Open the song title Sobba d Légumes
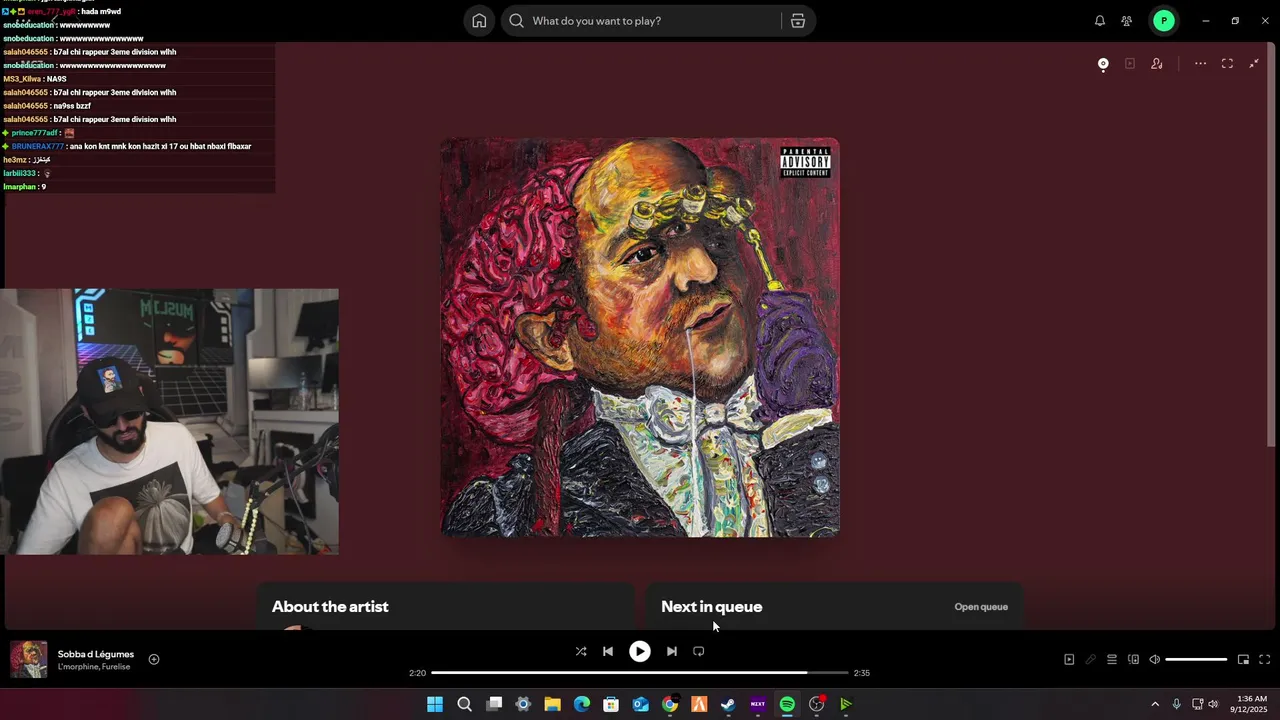 [x=96, y=654]
